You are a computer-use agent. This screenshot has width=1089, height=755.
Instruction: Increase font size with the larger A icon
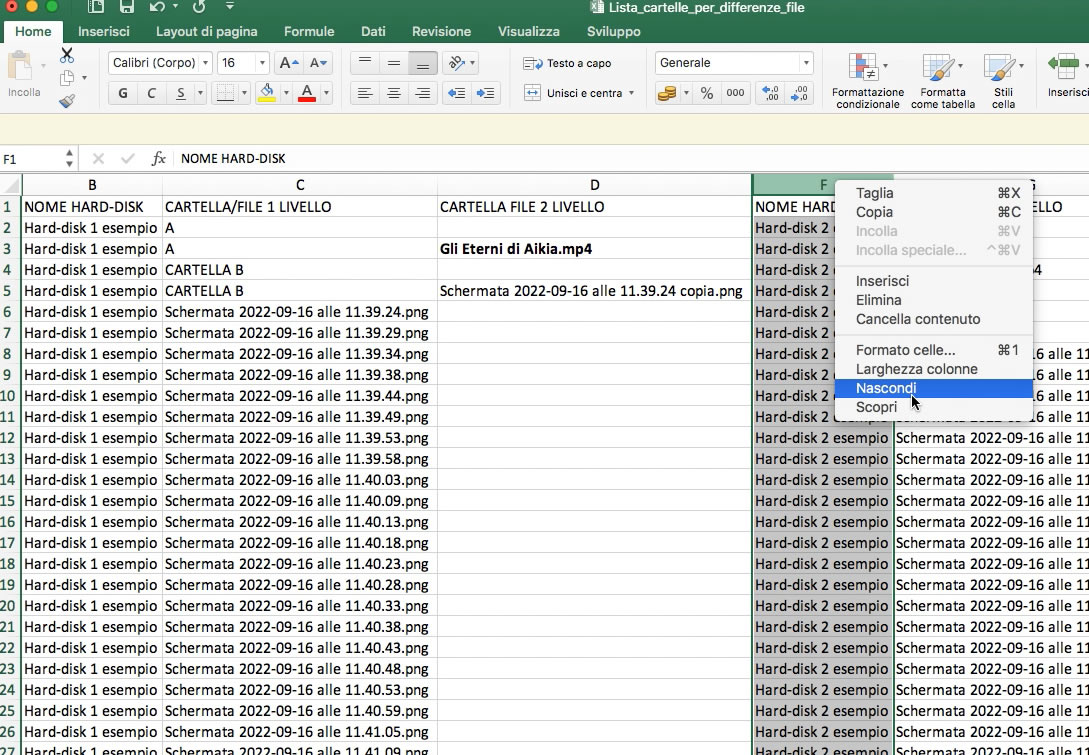click(x=288, y=63)
